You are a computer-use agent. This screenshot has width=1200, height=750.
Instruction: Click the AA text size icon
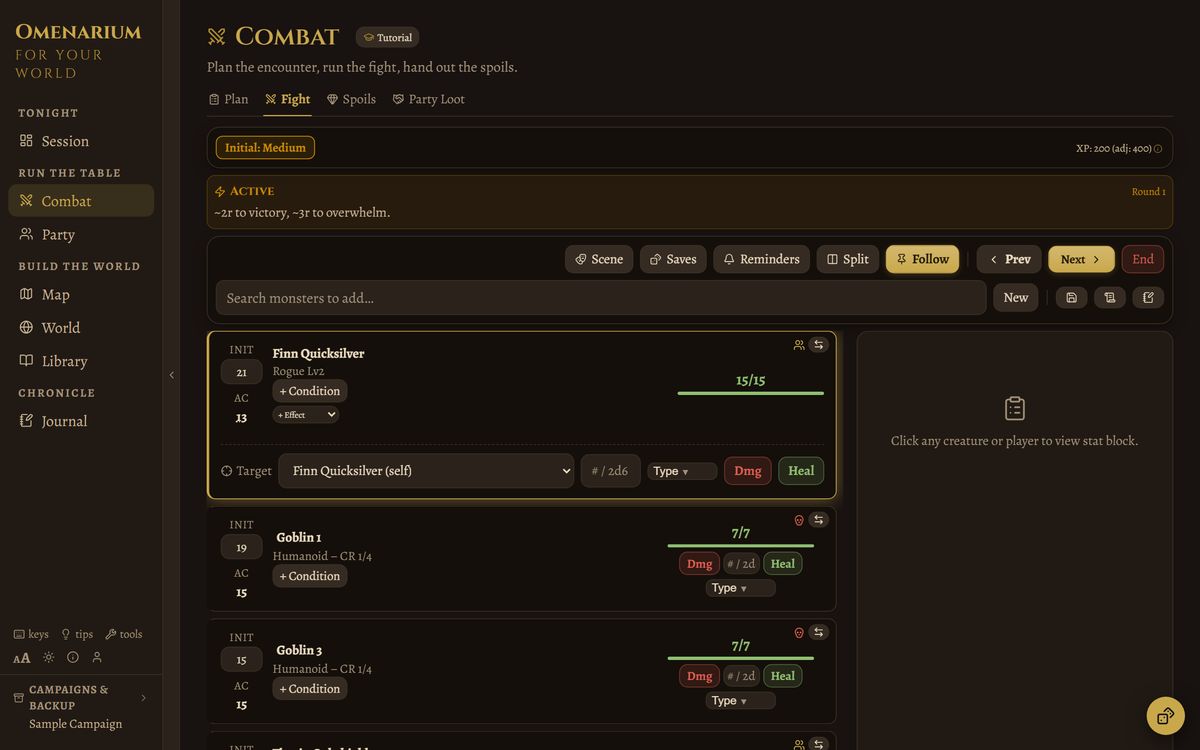point(22,658)
